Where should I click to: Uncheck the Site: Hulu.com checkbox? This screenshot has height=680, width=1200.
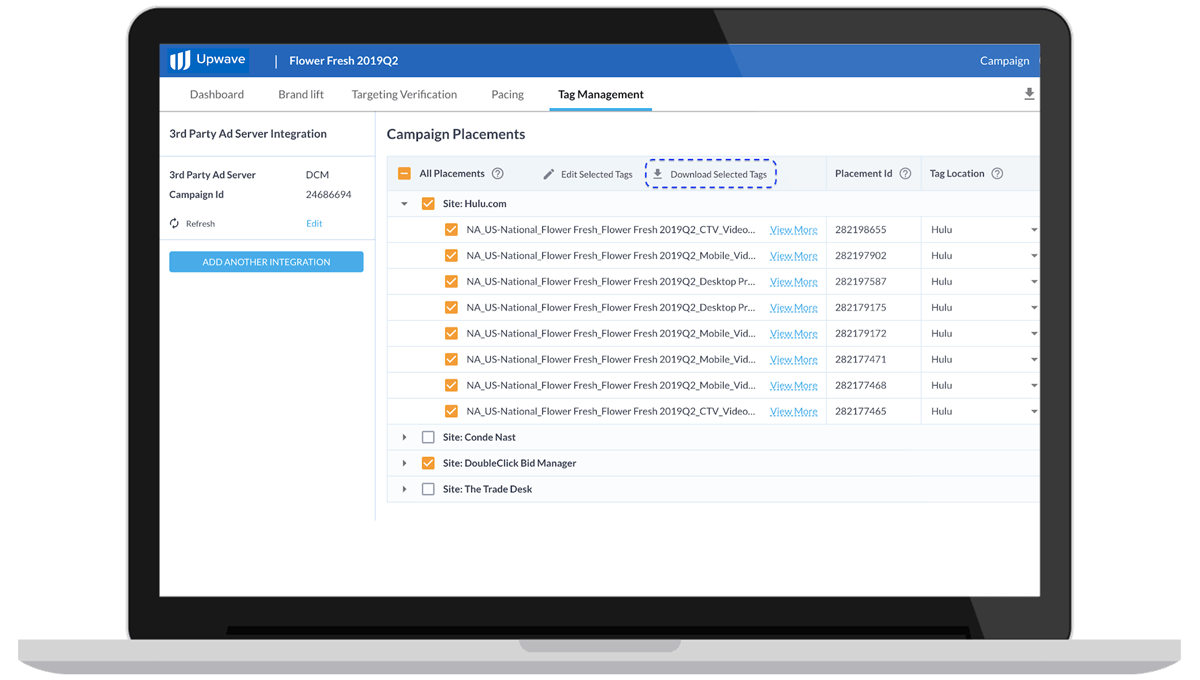click(428, 203)
